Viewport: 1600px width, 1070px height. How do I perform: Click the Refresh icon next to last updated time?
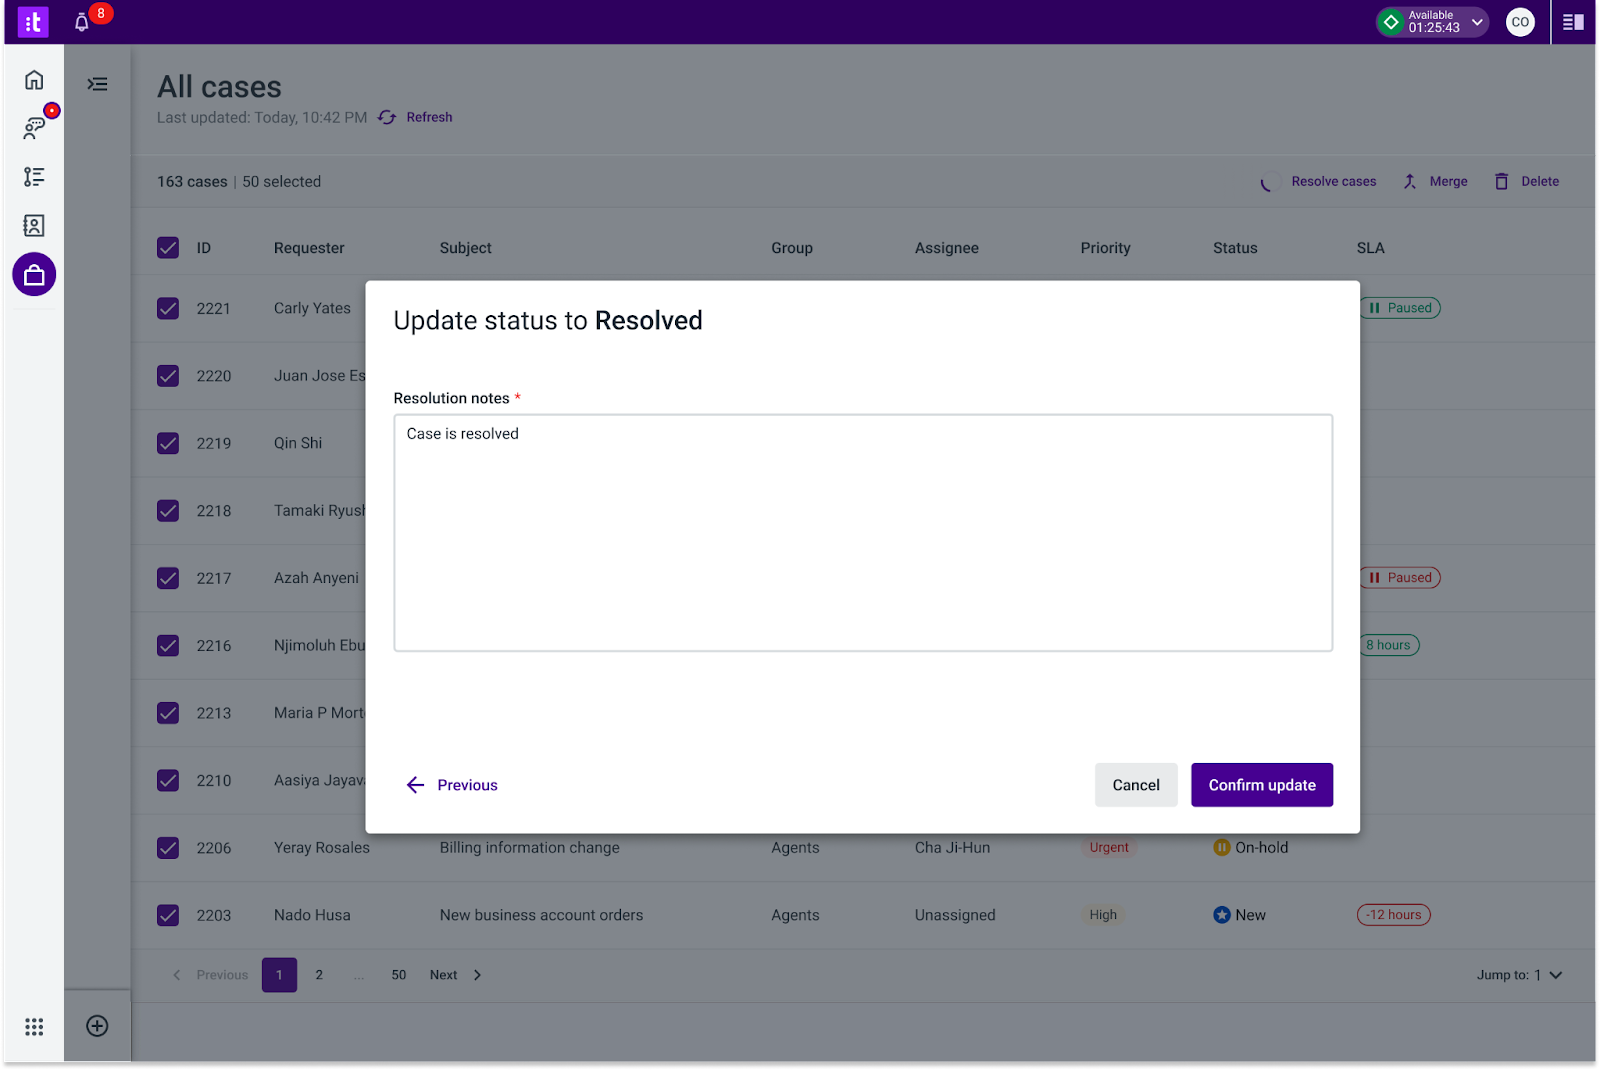coord(387,117)
